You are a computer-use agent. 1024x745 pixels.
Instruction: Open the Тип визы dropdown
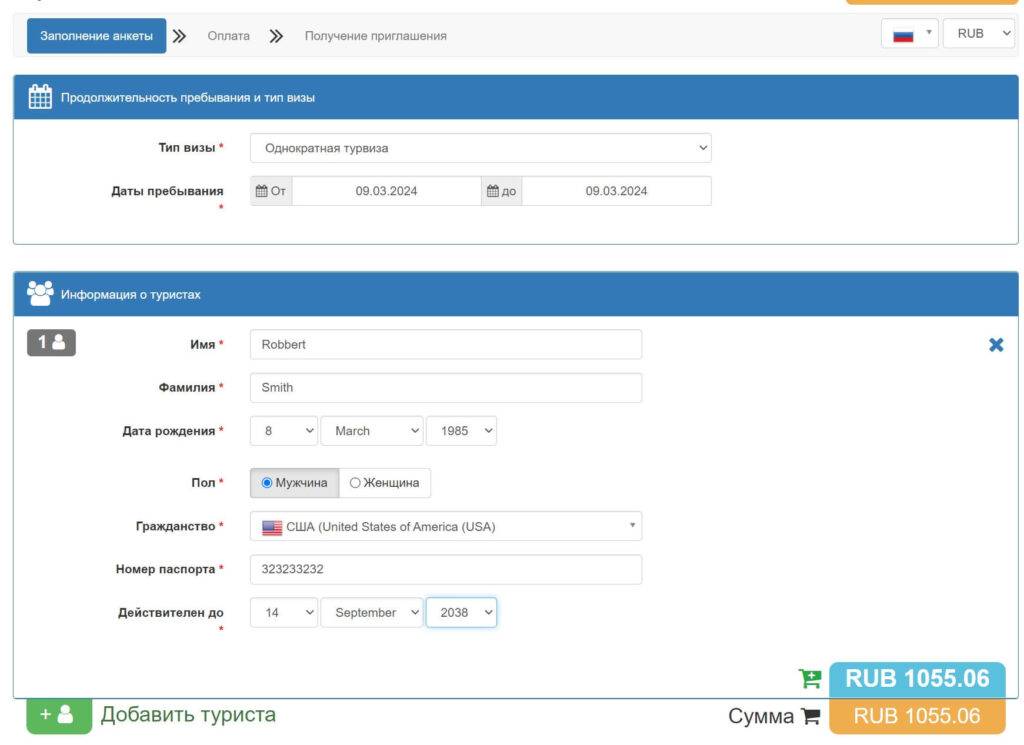(480, 148)
